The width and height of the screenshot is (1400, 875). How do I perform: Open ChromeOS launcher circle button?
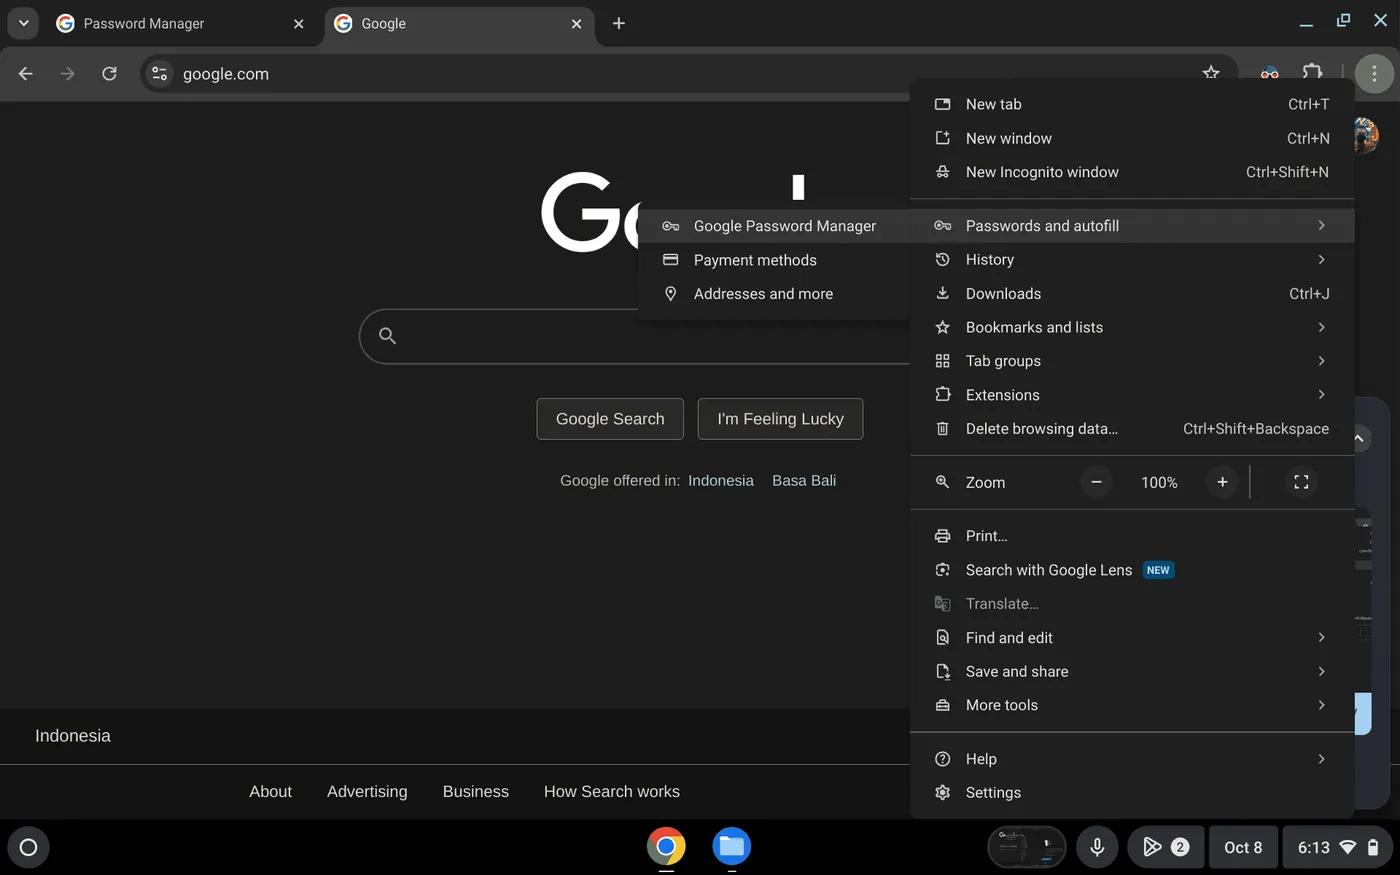click(x=28, y=847)
